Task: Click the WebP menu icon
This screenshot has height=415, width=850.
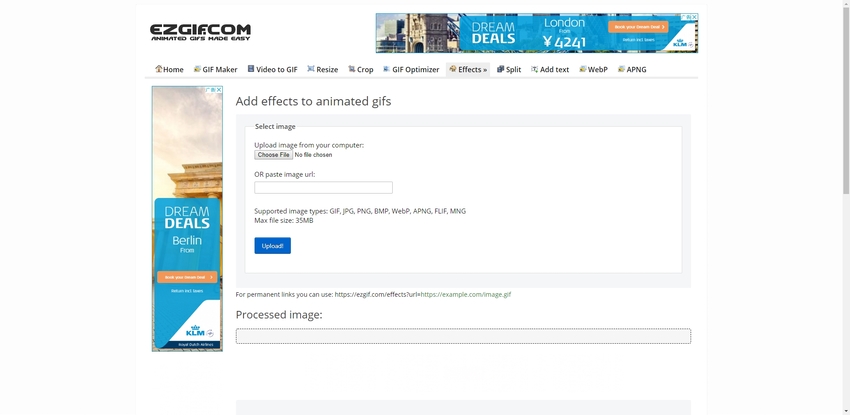Action: point(583,69)
